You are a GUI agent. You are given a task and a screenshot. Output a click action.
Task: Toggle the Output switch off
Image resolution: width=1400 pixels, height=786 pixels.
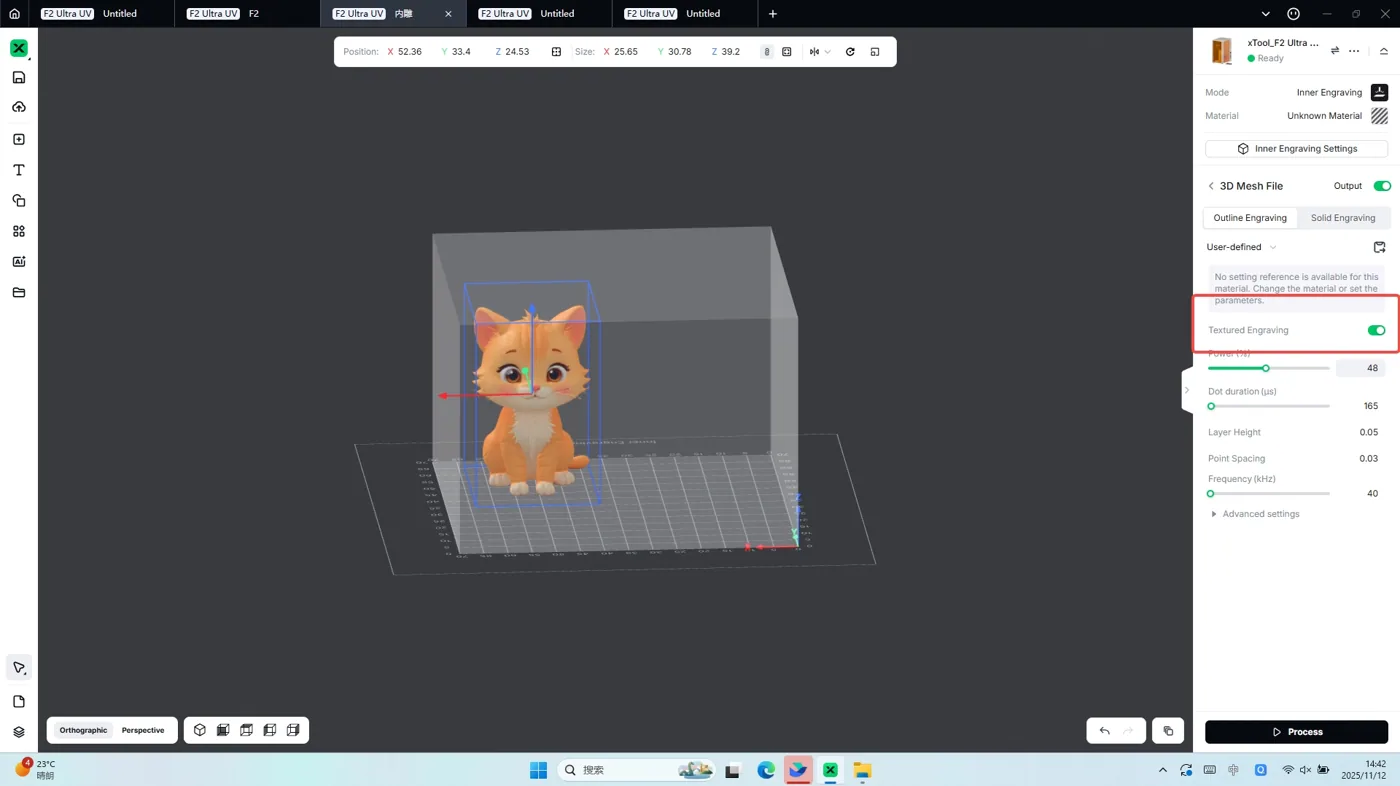point(1382,186)
